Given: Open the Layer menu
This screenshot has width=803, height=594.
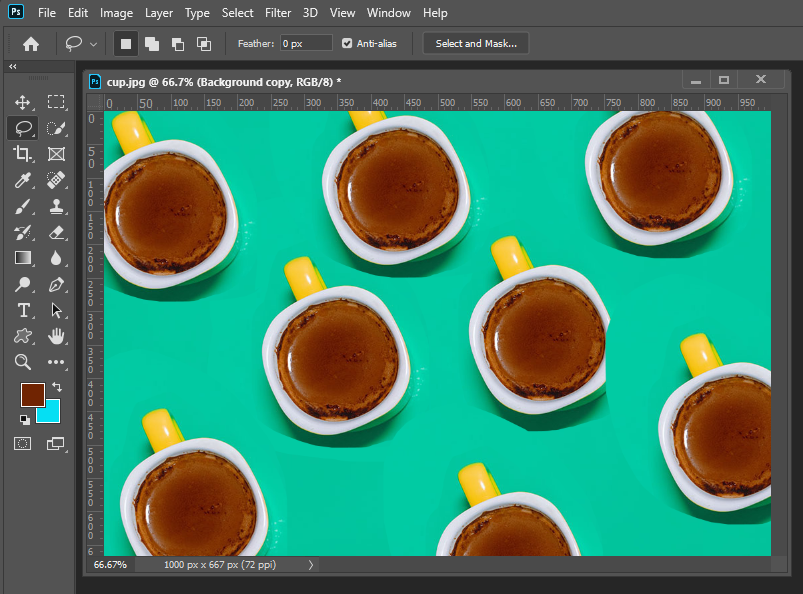Looking at the screenshot, I should point(158,13).
